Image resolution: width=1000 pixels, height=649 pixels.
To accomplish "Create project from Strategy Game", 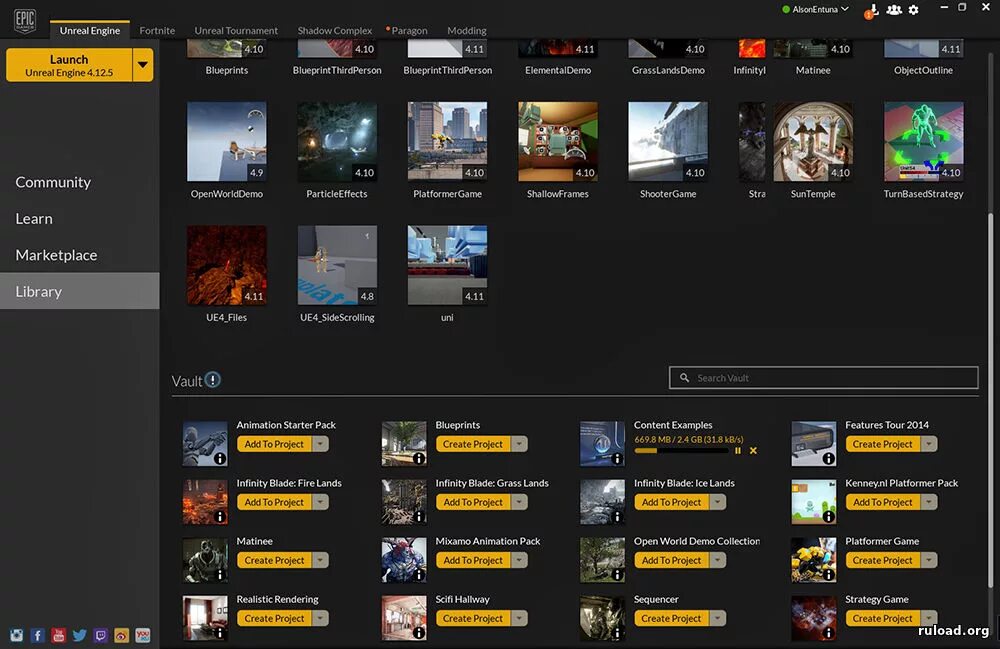I will coord(883,618).
